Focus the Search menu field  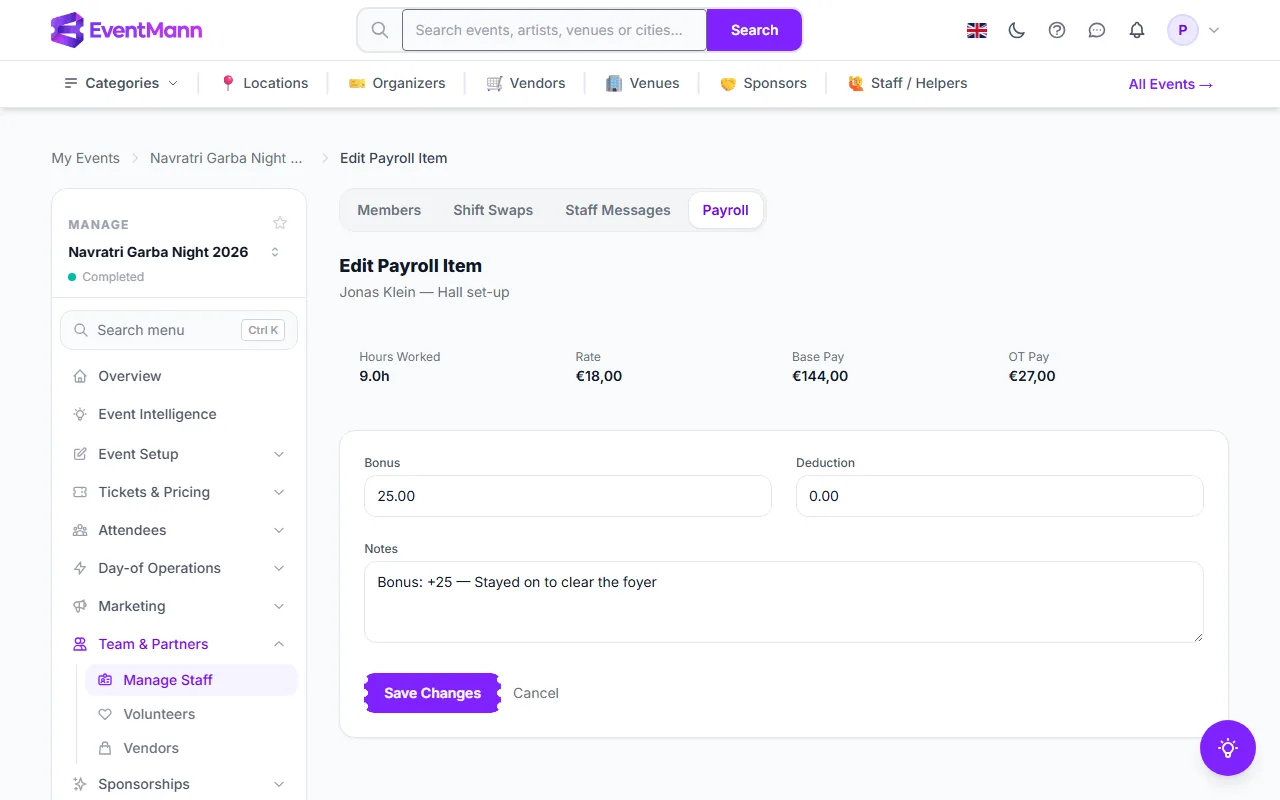click(179, 330)
